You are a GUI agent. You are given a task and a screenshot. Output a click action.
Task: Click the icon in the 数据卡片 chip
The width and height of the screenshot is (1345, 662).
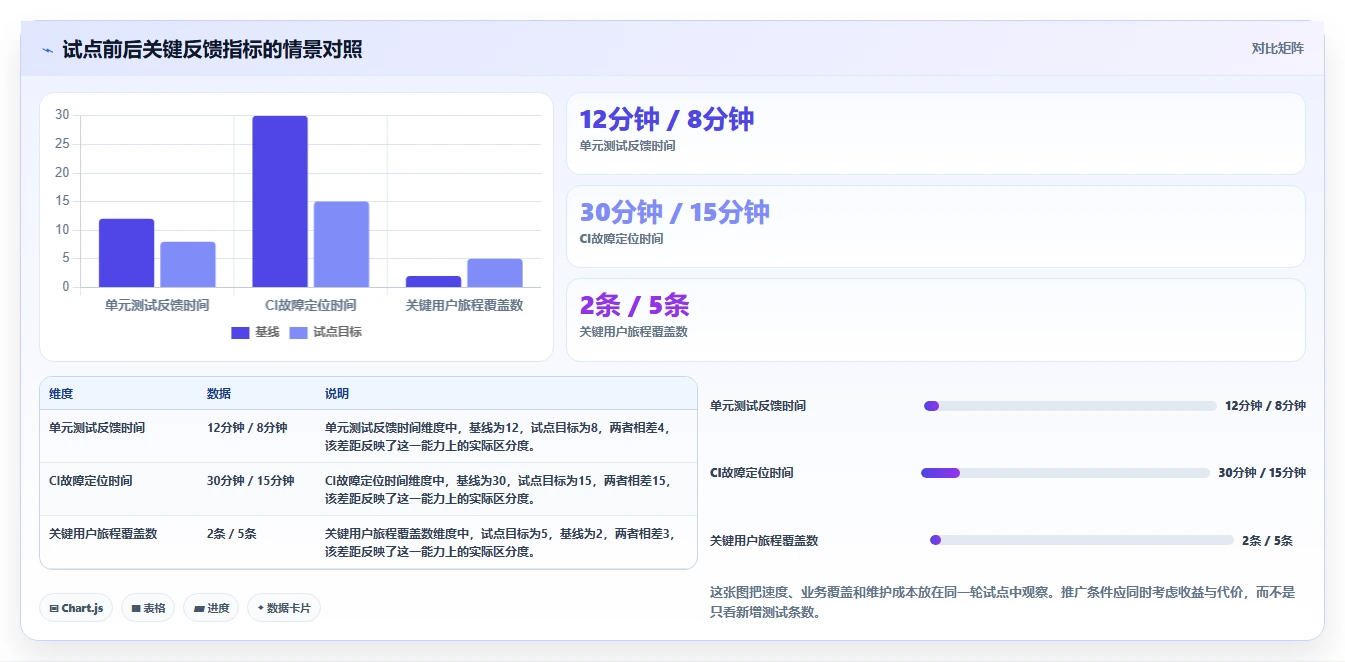pos(261,608)
